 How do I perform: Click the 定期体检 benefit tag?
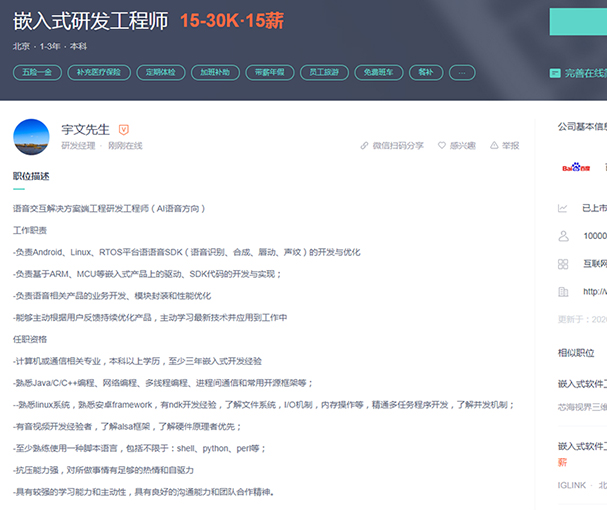[160, 73]
